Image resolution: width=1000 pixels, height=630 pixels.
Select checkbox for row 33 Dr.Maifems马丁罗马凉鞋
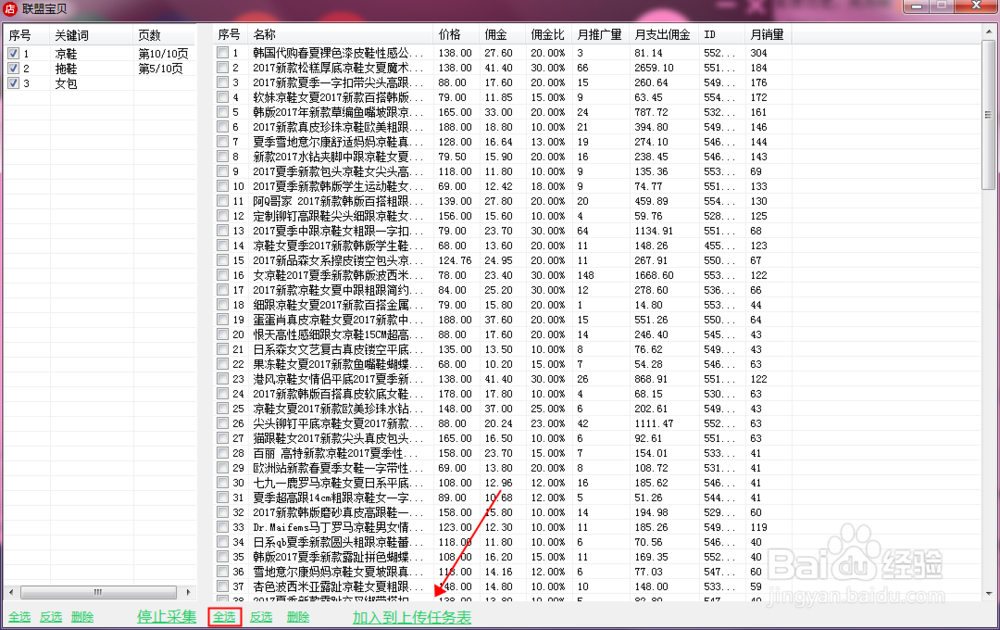tap(223, 527)
